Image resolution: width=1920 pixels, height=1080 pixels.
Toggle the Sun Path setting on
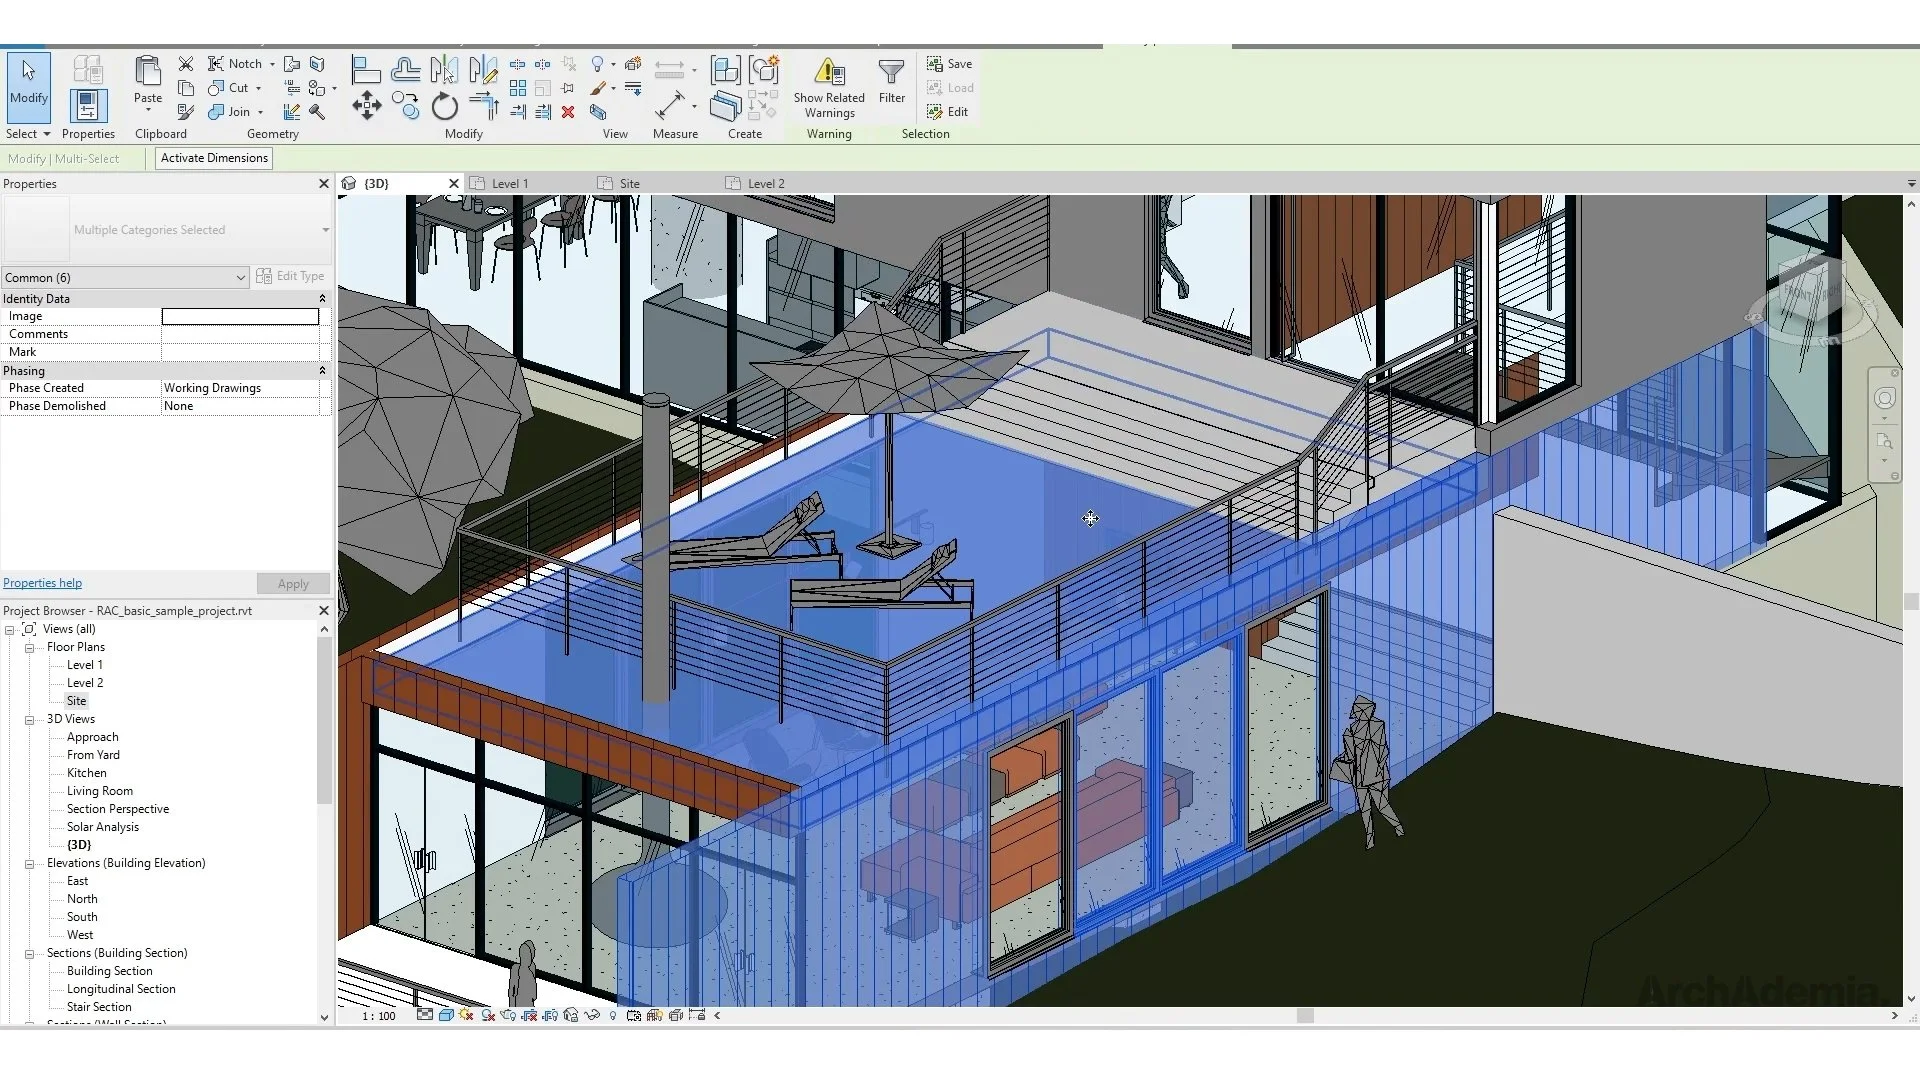[466, 1015]
